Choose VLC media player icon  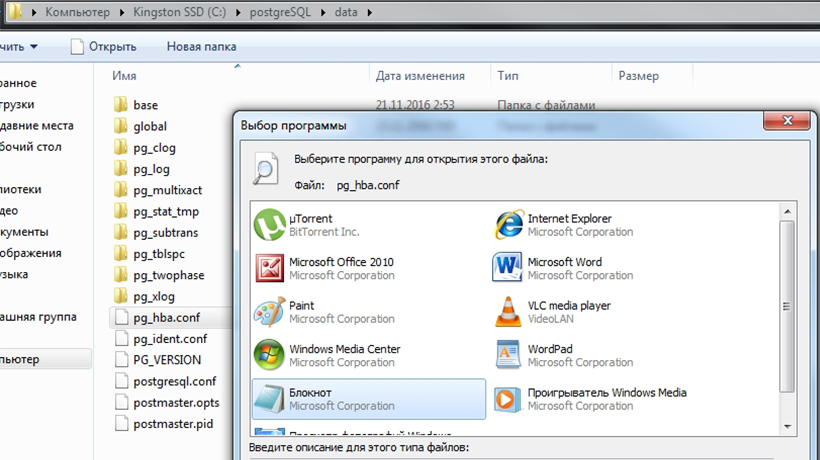pos(508,312)
